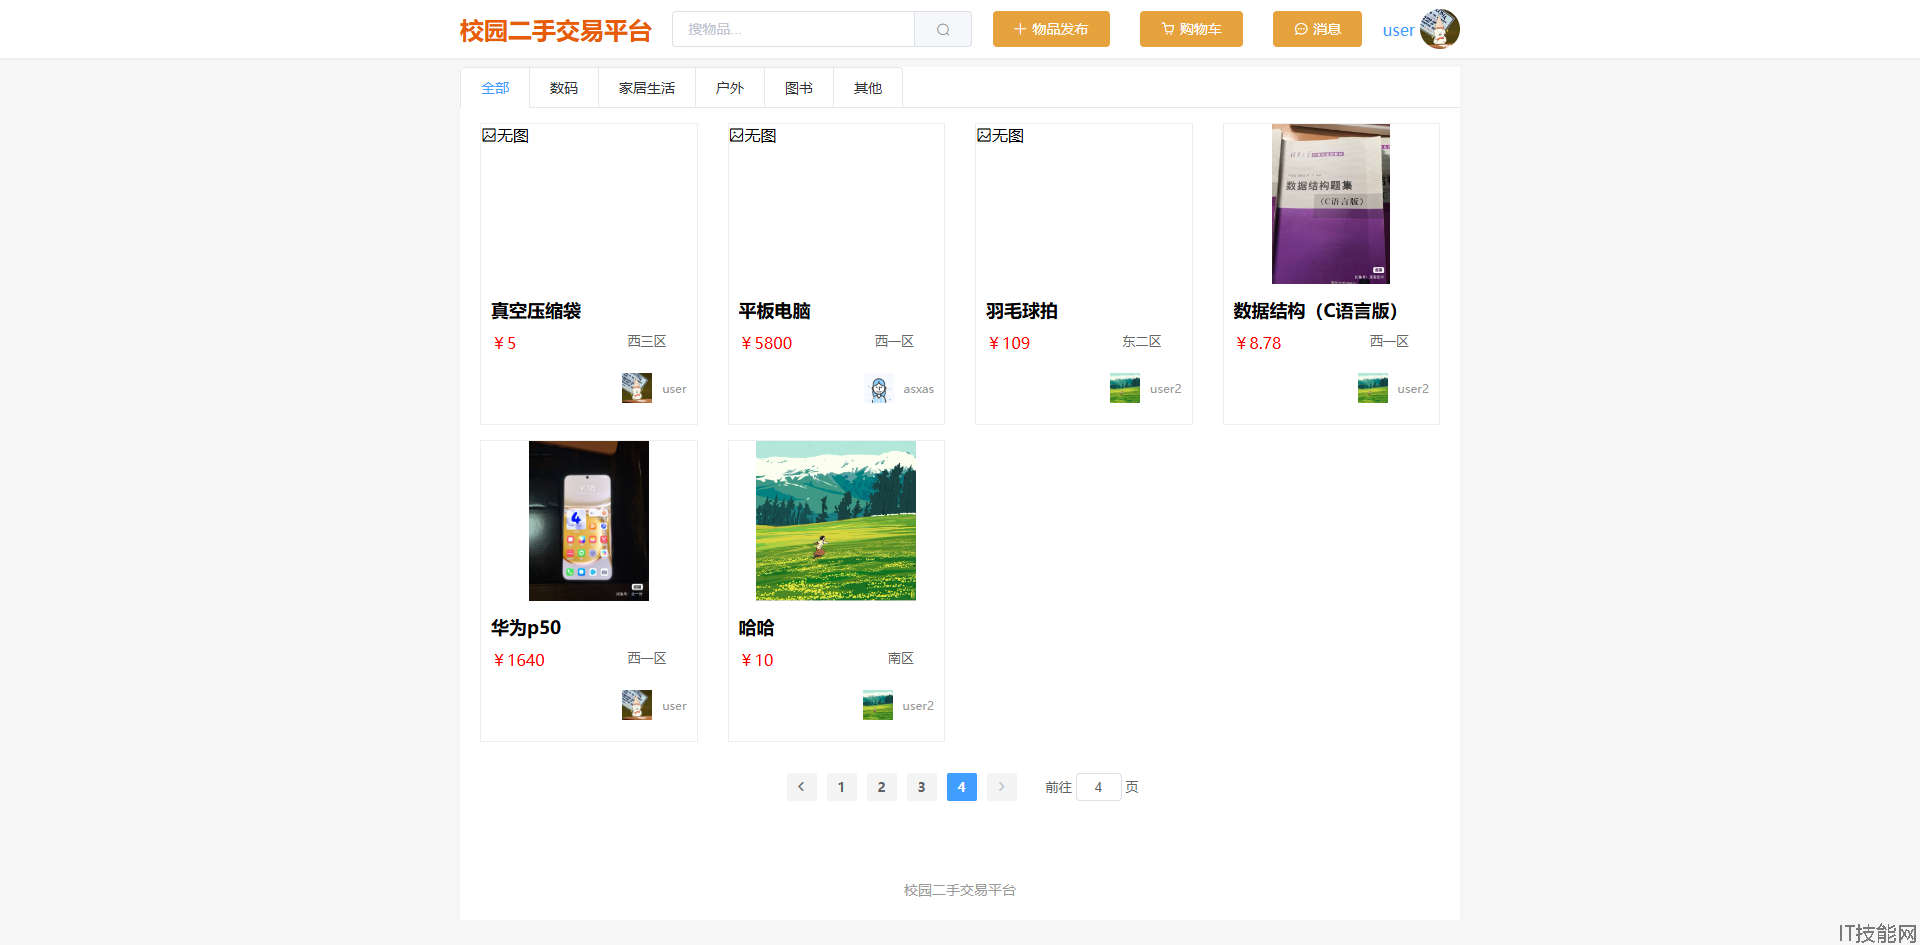The width and height of the screenshot is (1920, 945).
Task: Click the ￥10 price
Action: (757, 660)
